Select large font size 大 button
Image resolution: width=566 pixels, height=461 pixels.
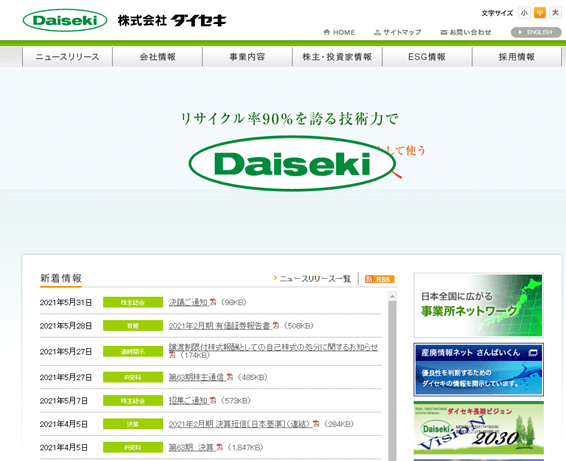pos(555,13)
